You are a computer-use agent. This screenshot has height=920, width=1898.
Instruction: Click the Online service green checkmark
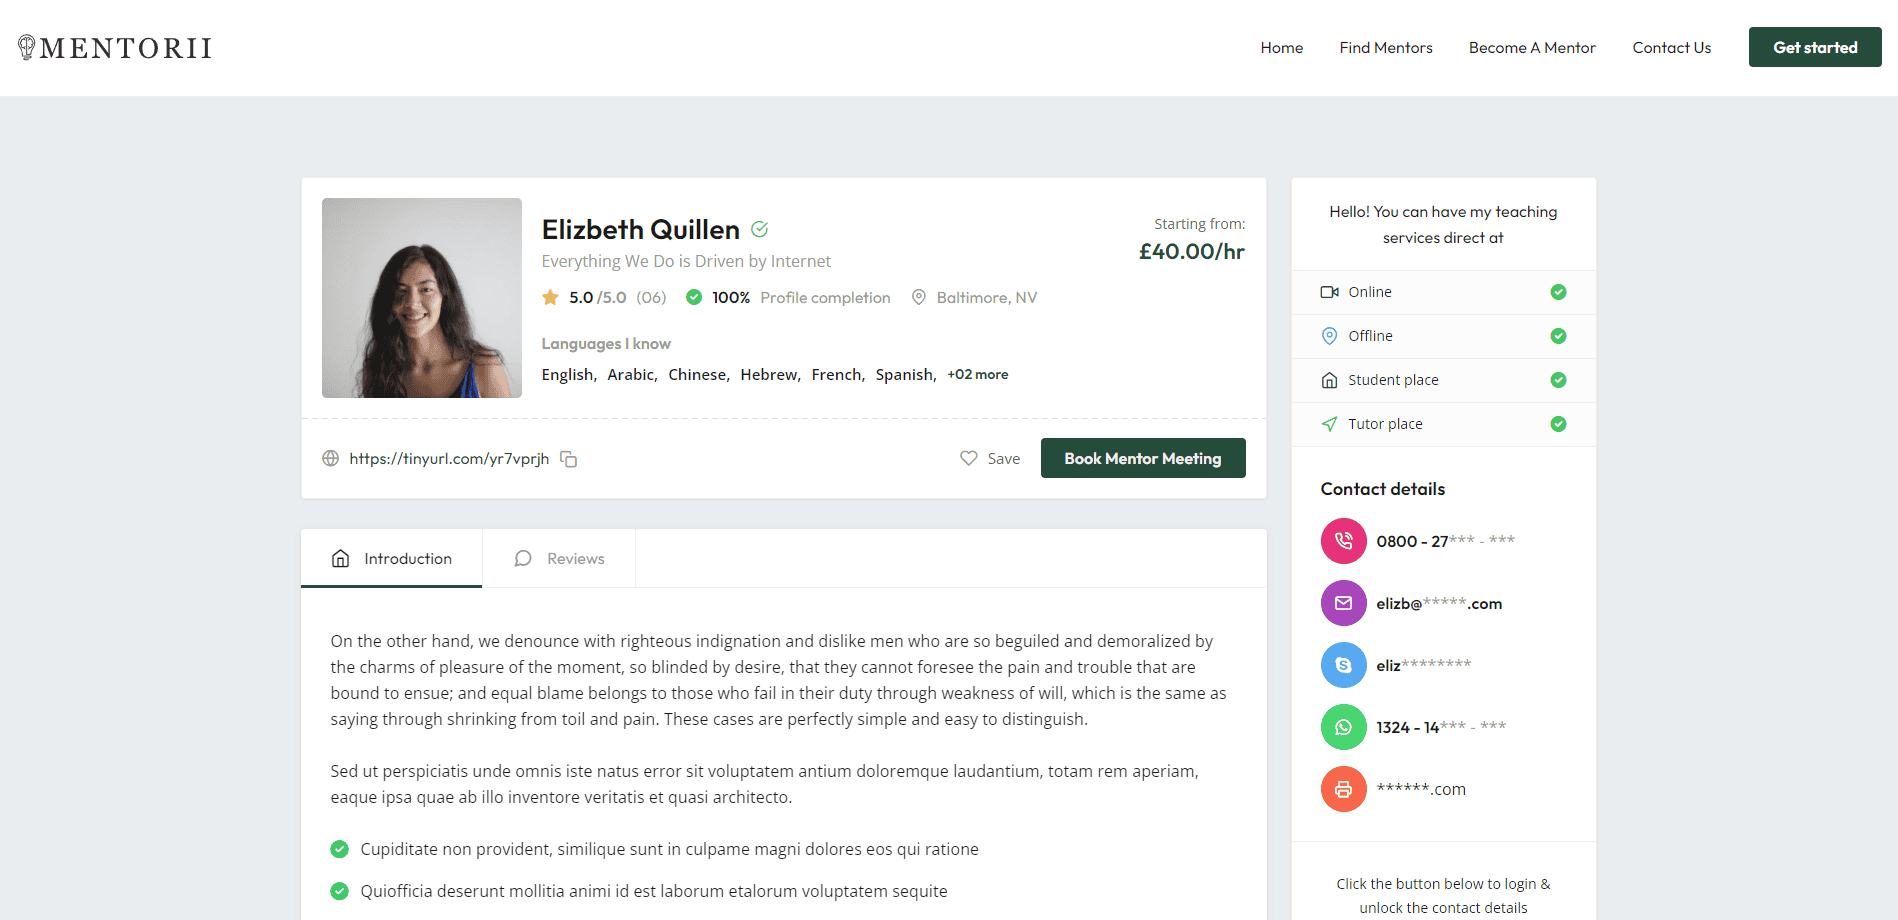click(1557, 292)
